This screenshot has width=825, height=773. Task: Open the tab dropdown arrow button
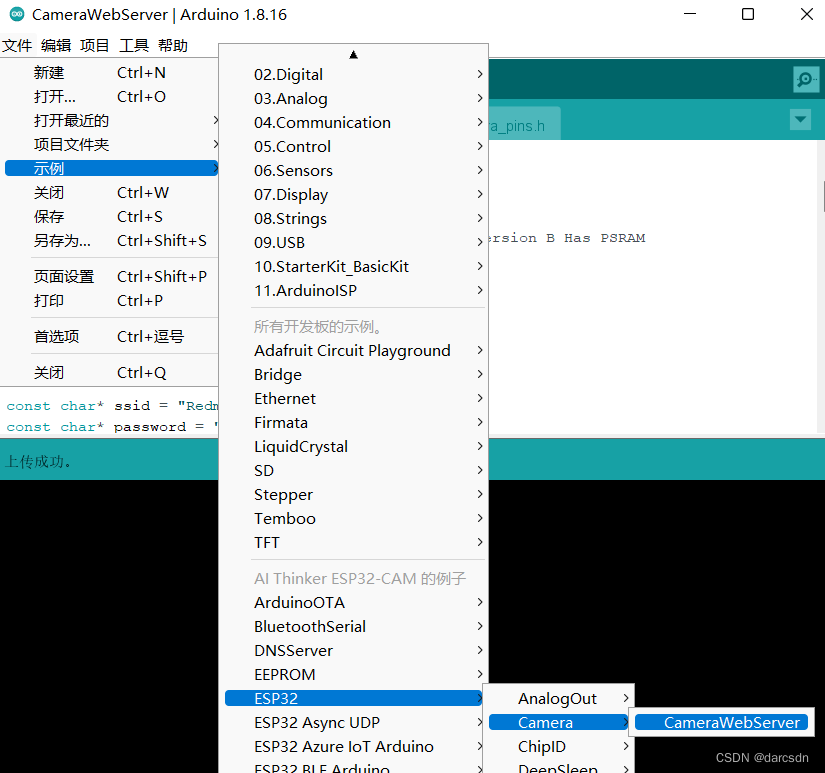pos(800,119)
